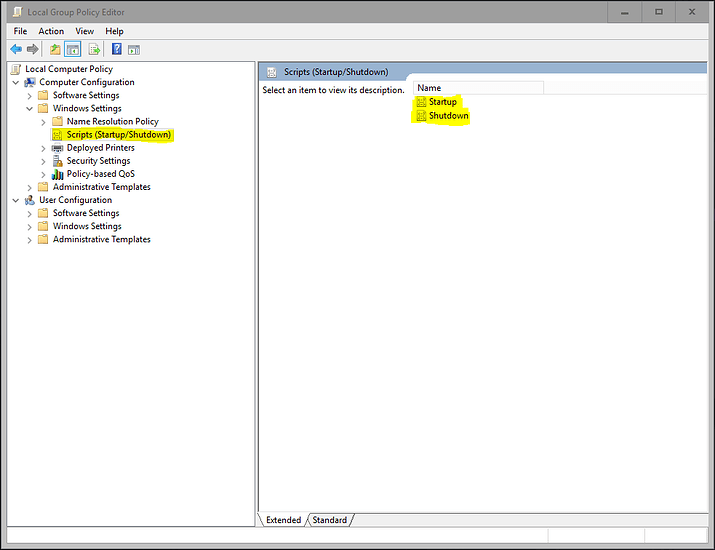Collapse the User Configuration node
The height and width of the screenshot is (550, 715).
(16, 201)
